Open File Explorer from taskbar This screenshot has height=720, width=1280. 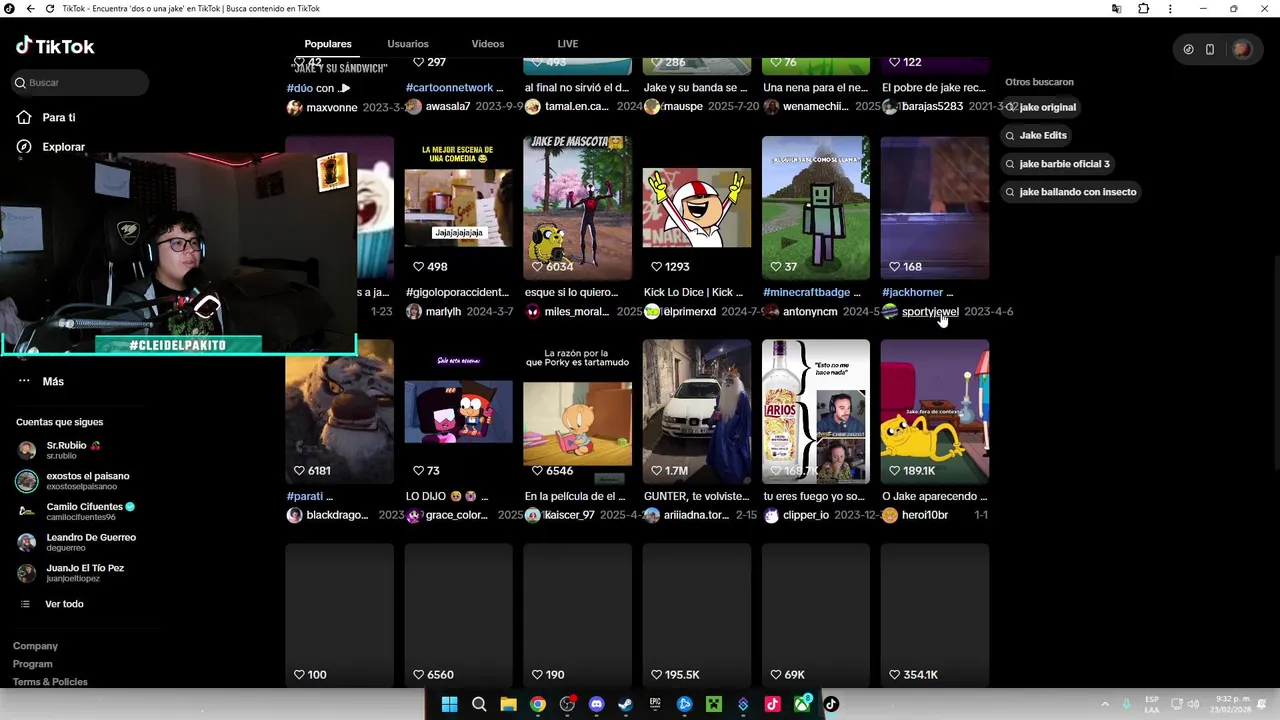(508, 704)
